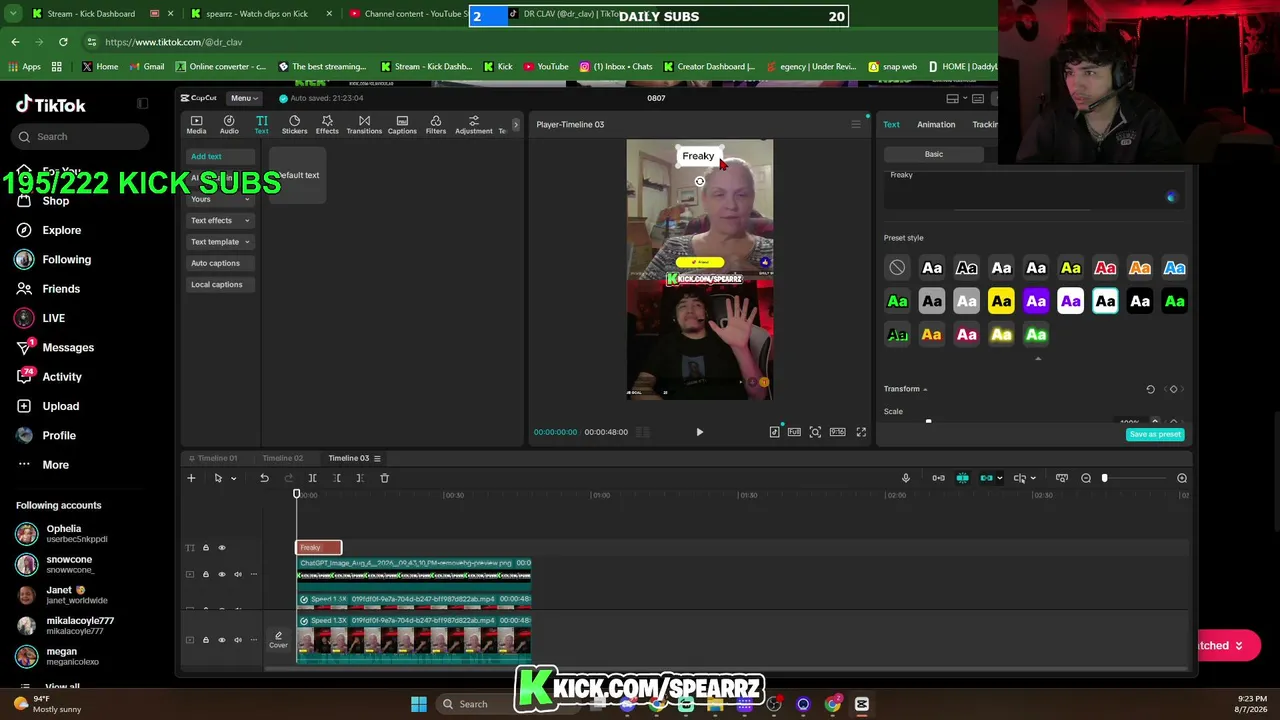Collapse the Transform section
This screenshot has height=720, width=1280.
(x=925, y=389)
